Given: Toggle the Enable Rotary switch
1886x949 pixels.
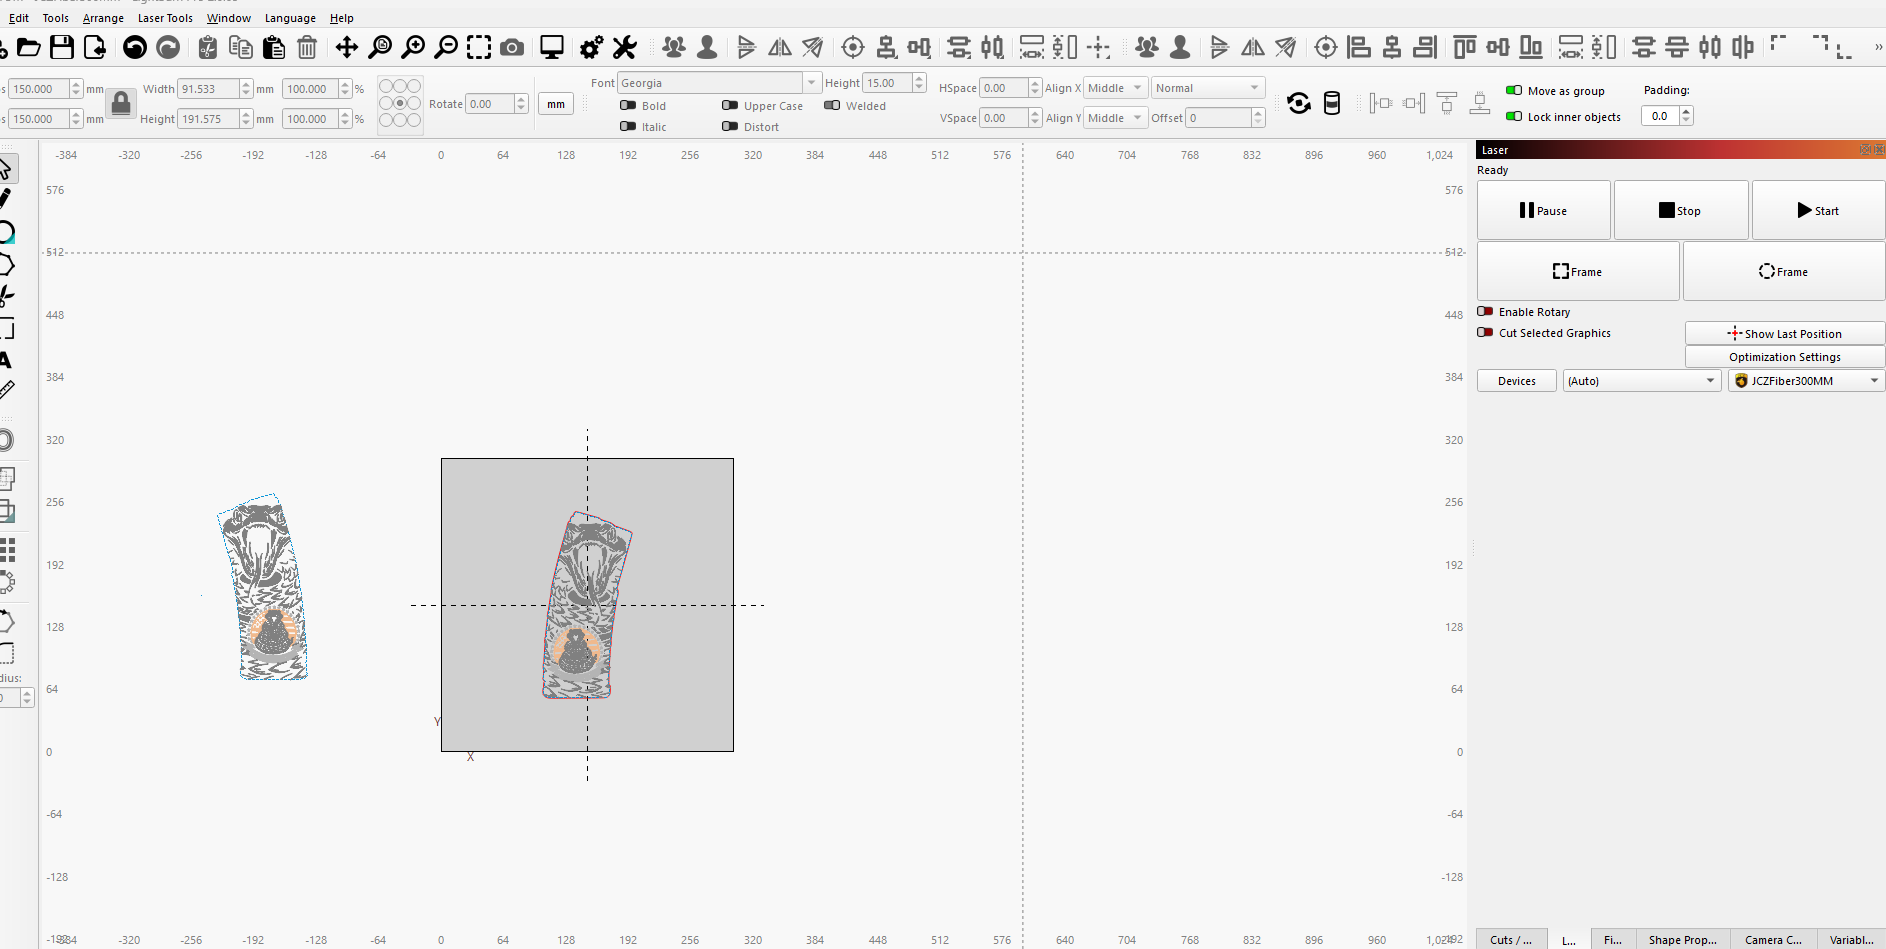Looking at the screenshot, I should pyautogui.click(x=1485, y=312).
